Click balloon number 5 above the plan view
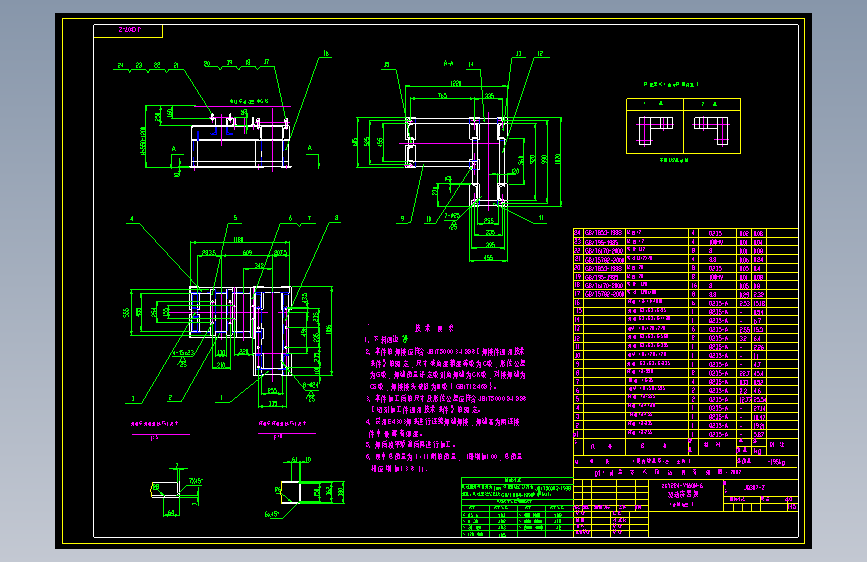 pyautogui.click(x=235, y=218)
